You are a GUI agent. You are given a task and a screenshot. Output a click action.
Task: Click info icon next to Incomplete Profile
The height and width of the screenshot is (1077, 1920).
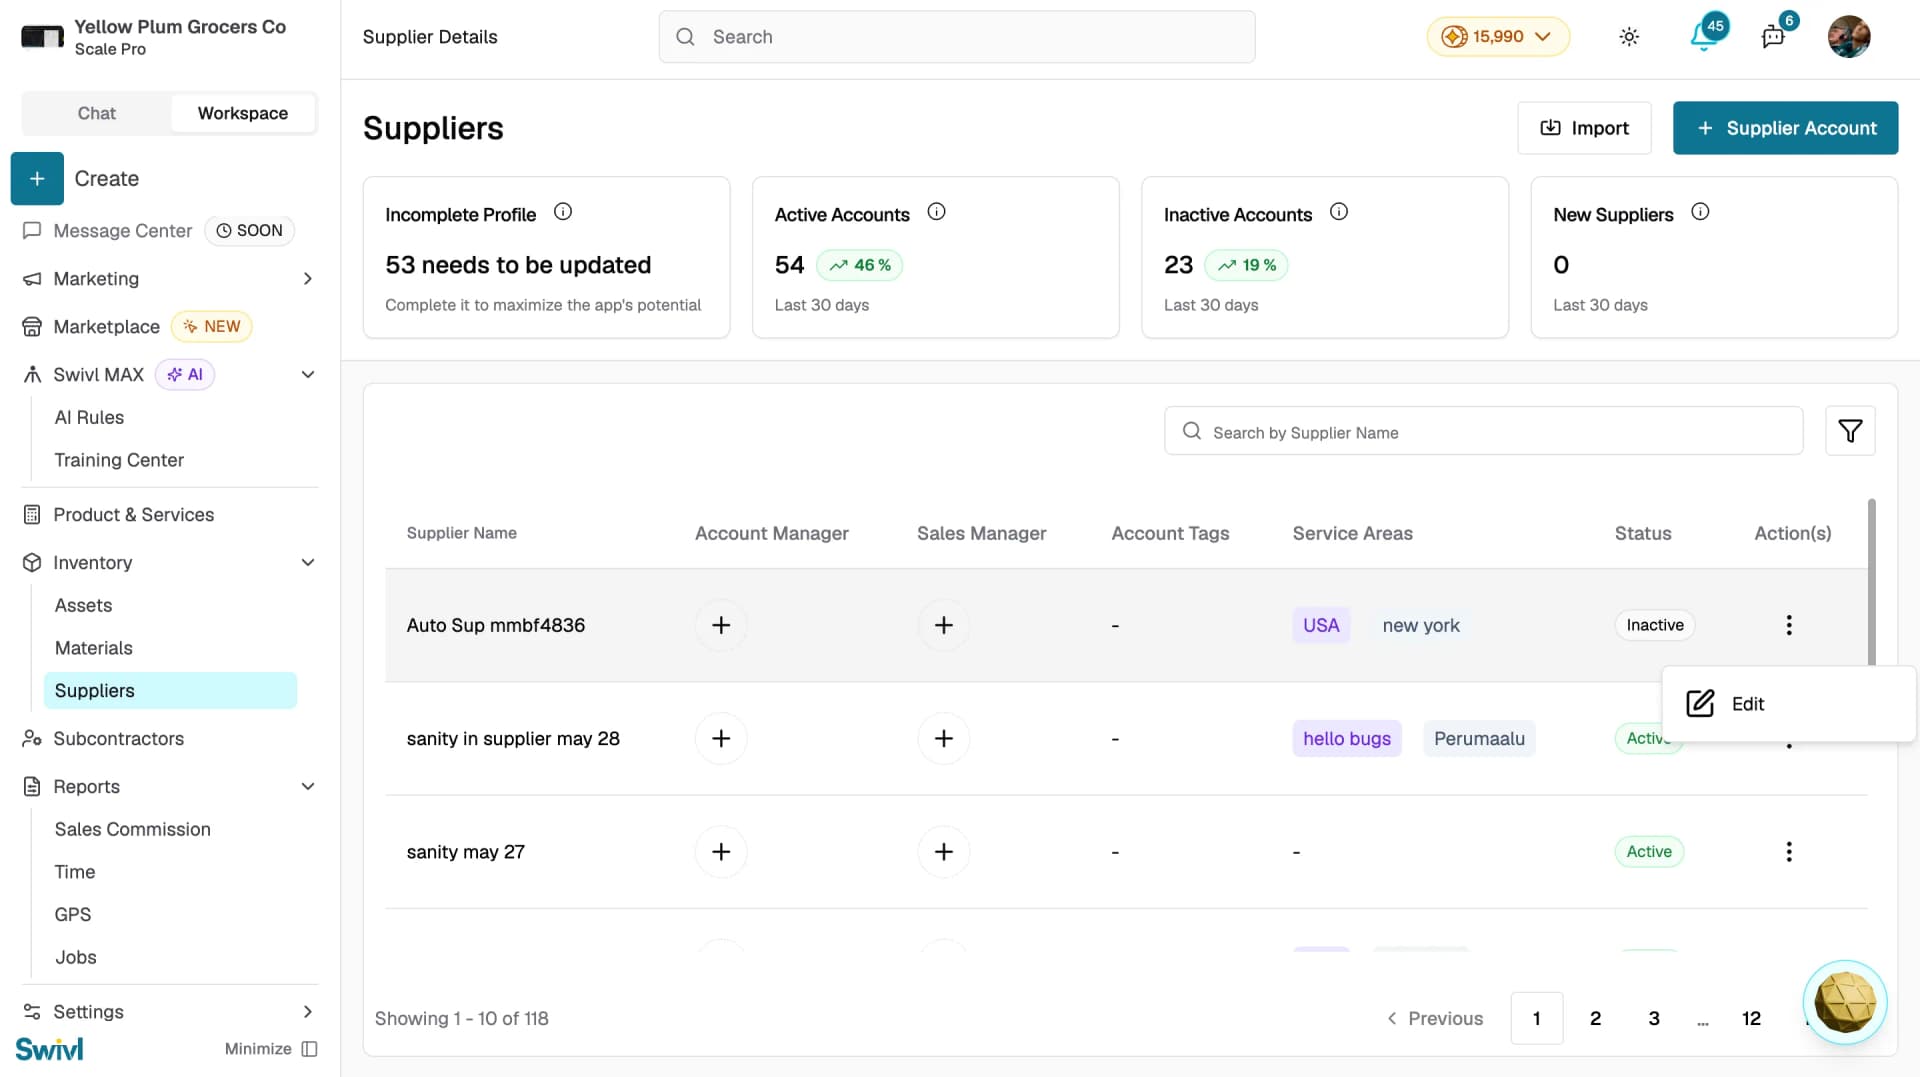pyautogui.click(x=563, y=212)
